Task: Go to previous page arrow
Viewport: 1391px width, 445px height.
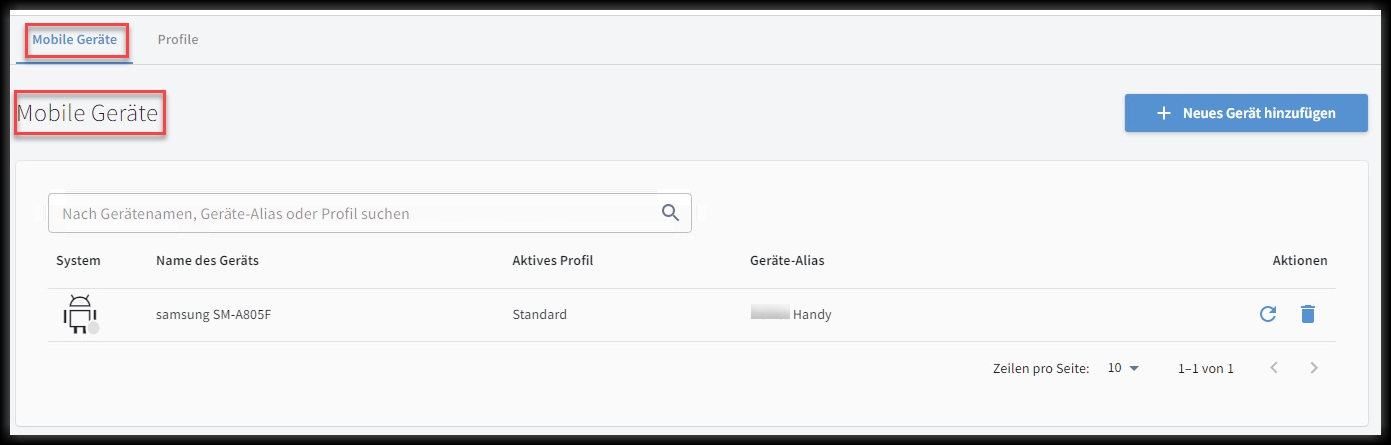Action: tap(1274, 368)
